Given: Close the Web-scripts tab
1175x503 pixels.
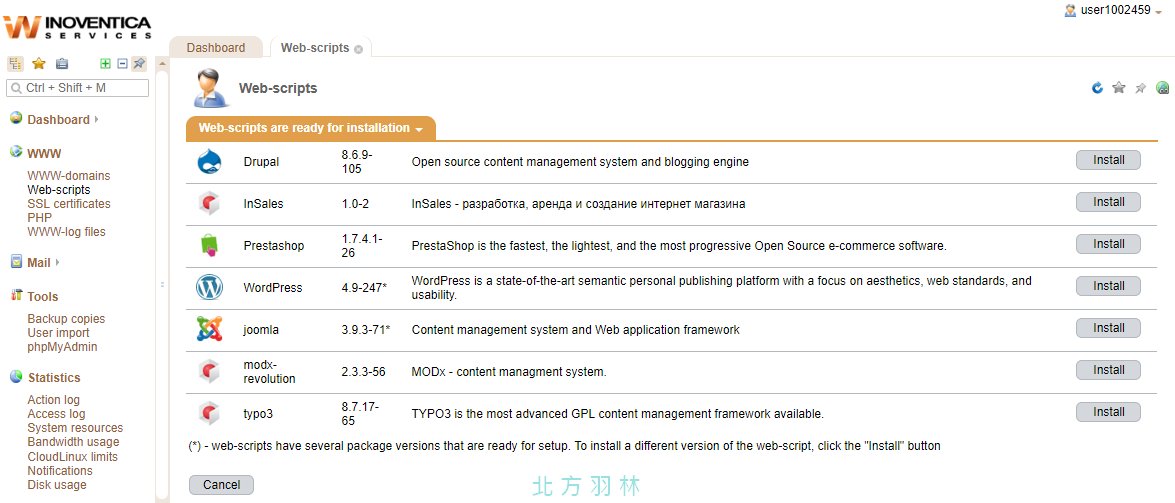Looking at the screenshot, I should 358,49.
